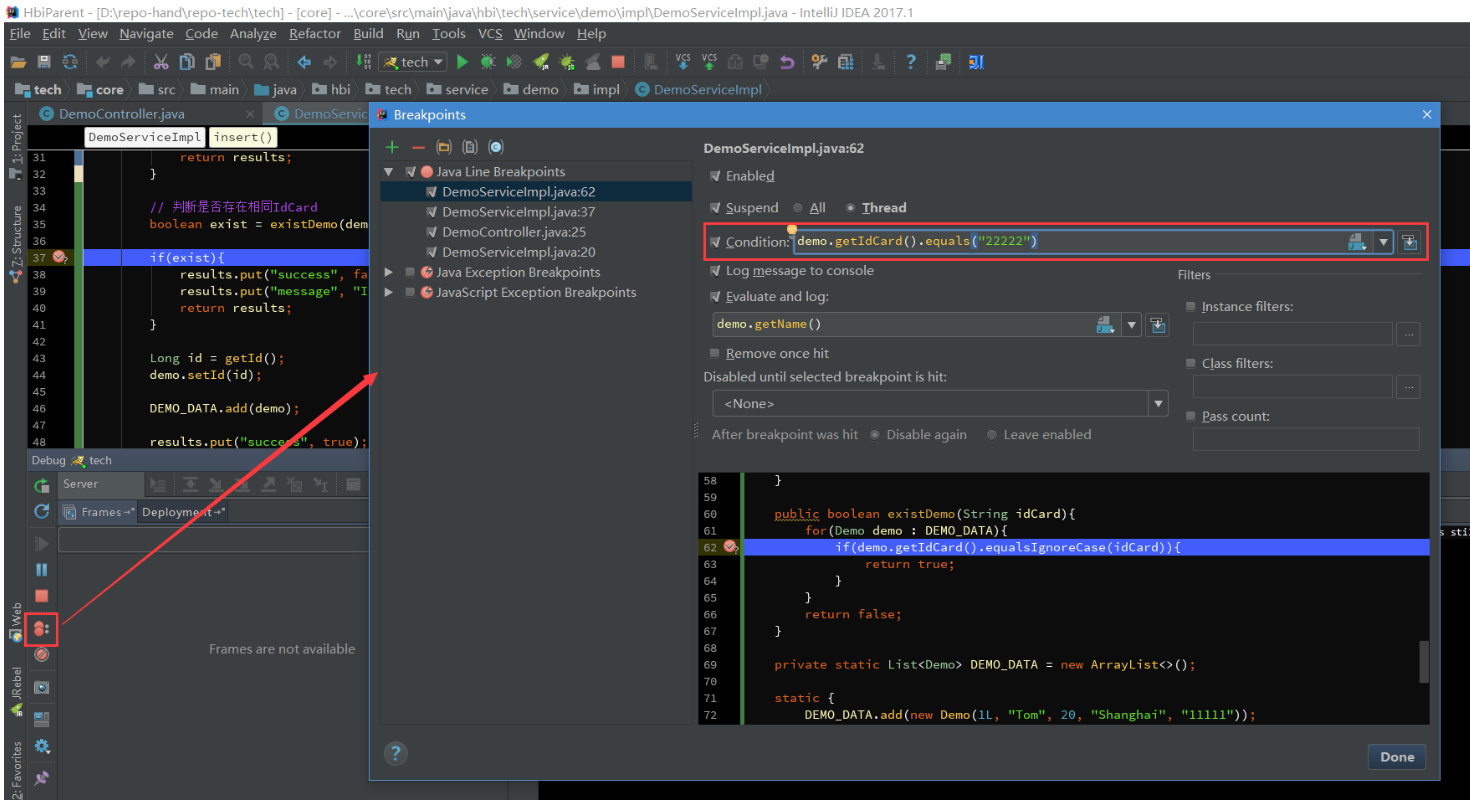Add a new breakpoint with green plus

[x=392, y=147]
